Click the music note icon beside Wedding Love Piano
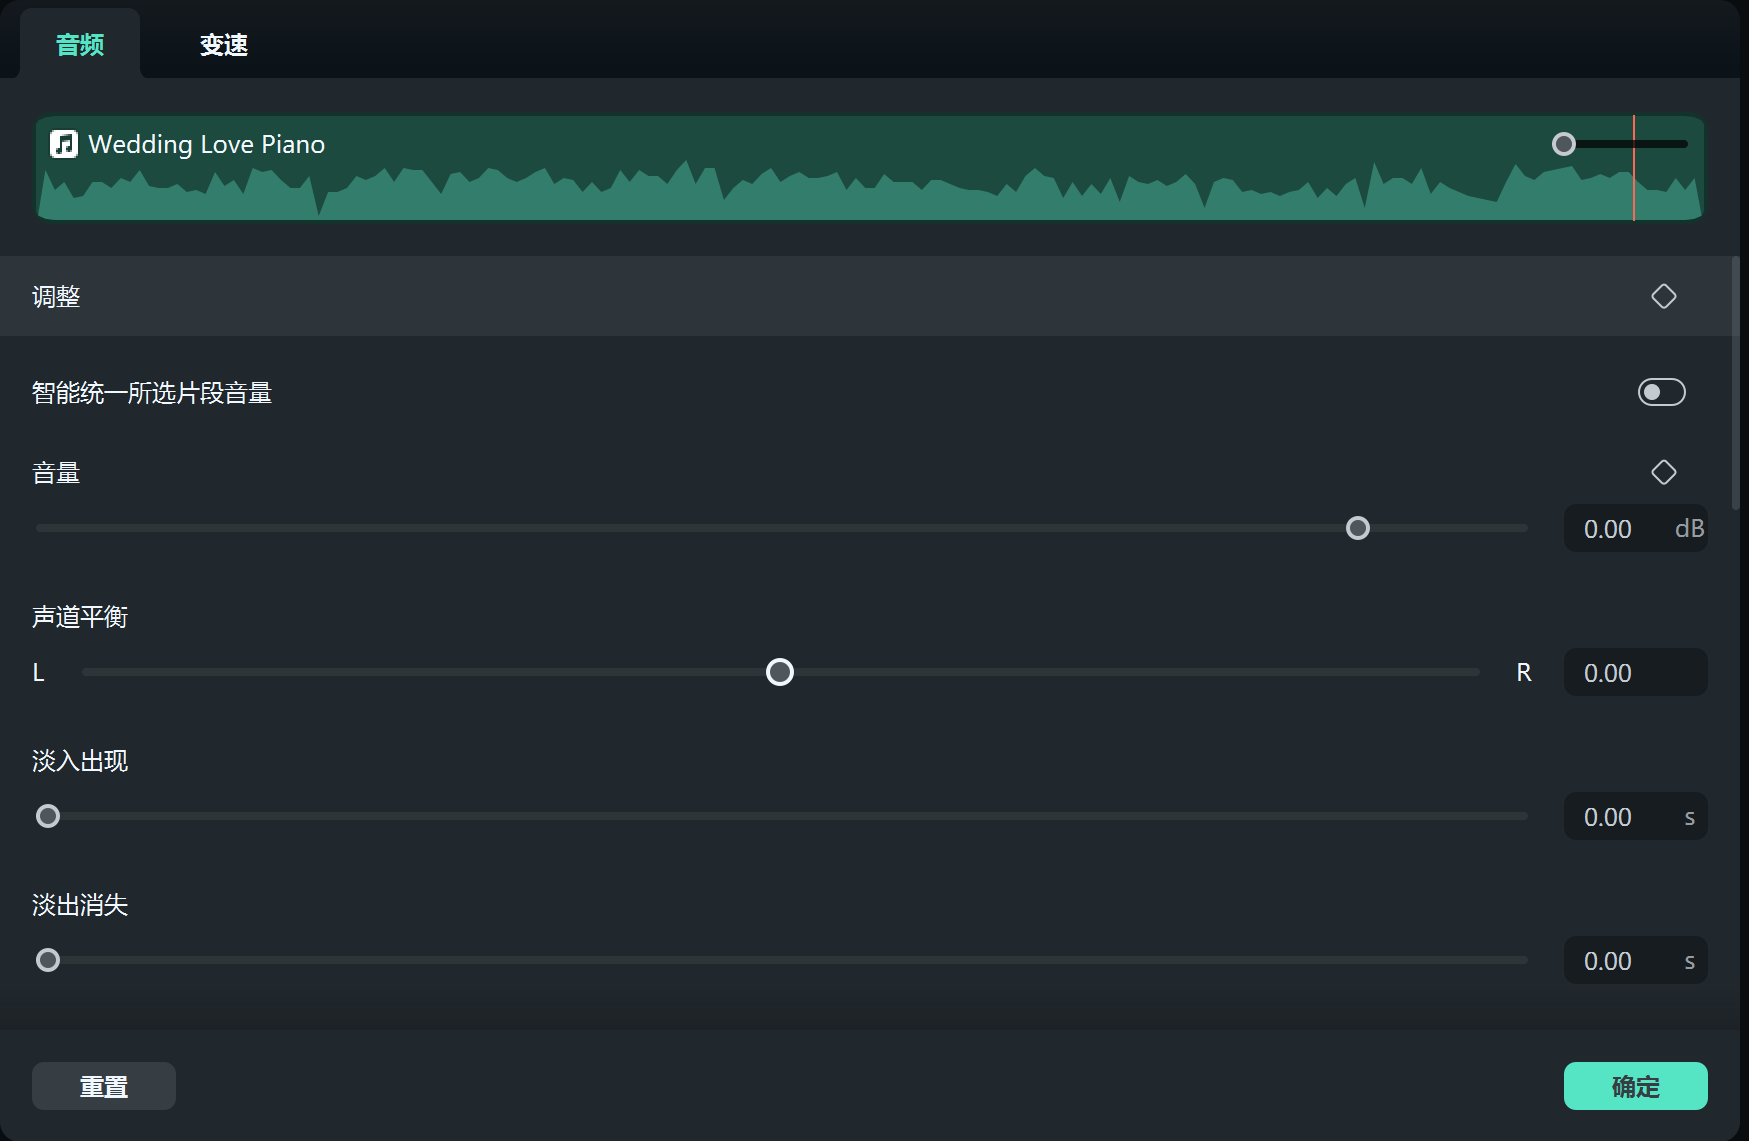The image size is (1749, 1141). point(64,144)
